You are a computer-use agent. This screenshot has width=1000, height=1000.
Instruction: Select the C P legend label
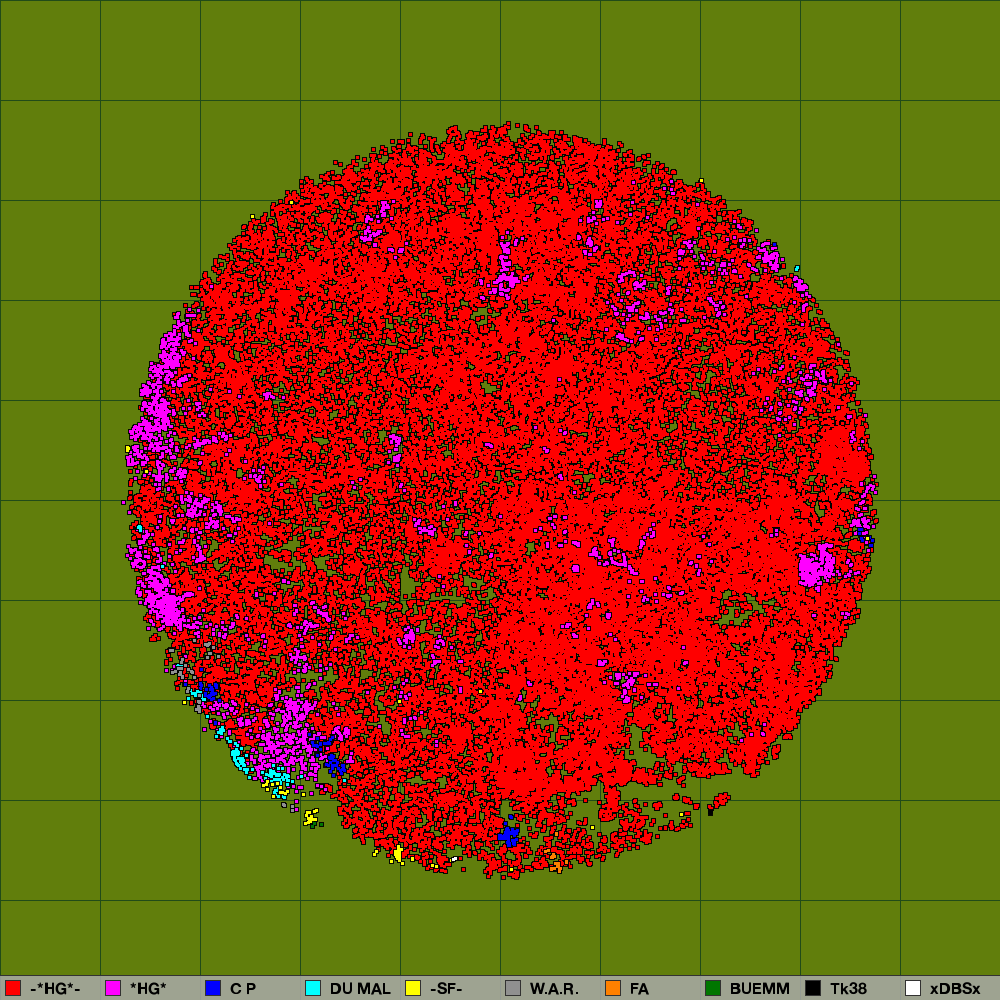(x=243, y=989)
